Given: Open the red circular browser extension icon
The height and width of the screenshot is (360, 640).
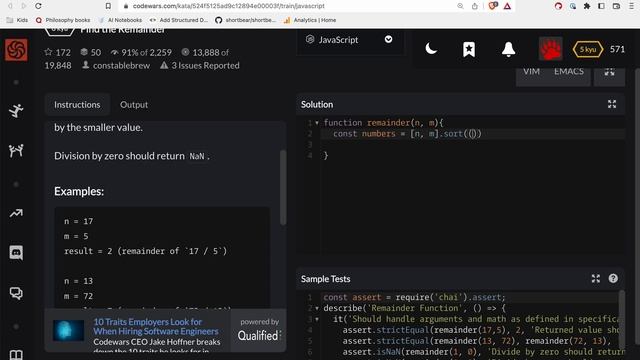Looking at the screenshot, I should (x=558, y=6).
